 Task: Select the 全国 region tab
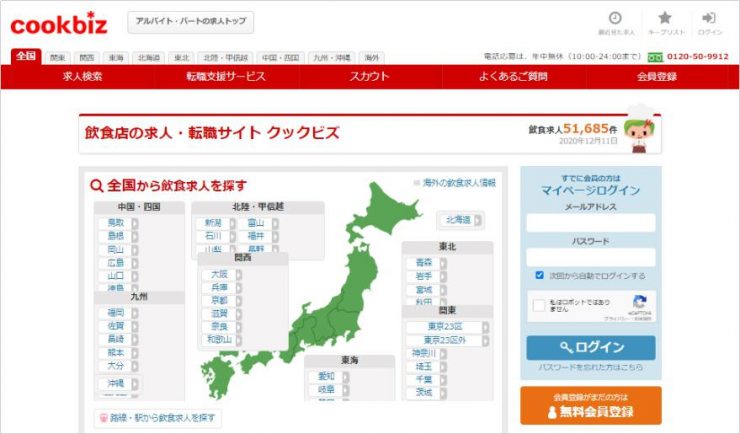coord(26,56)
